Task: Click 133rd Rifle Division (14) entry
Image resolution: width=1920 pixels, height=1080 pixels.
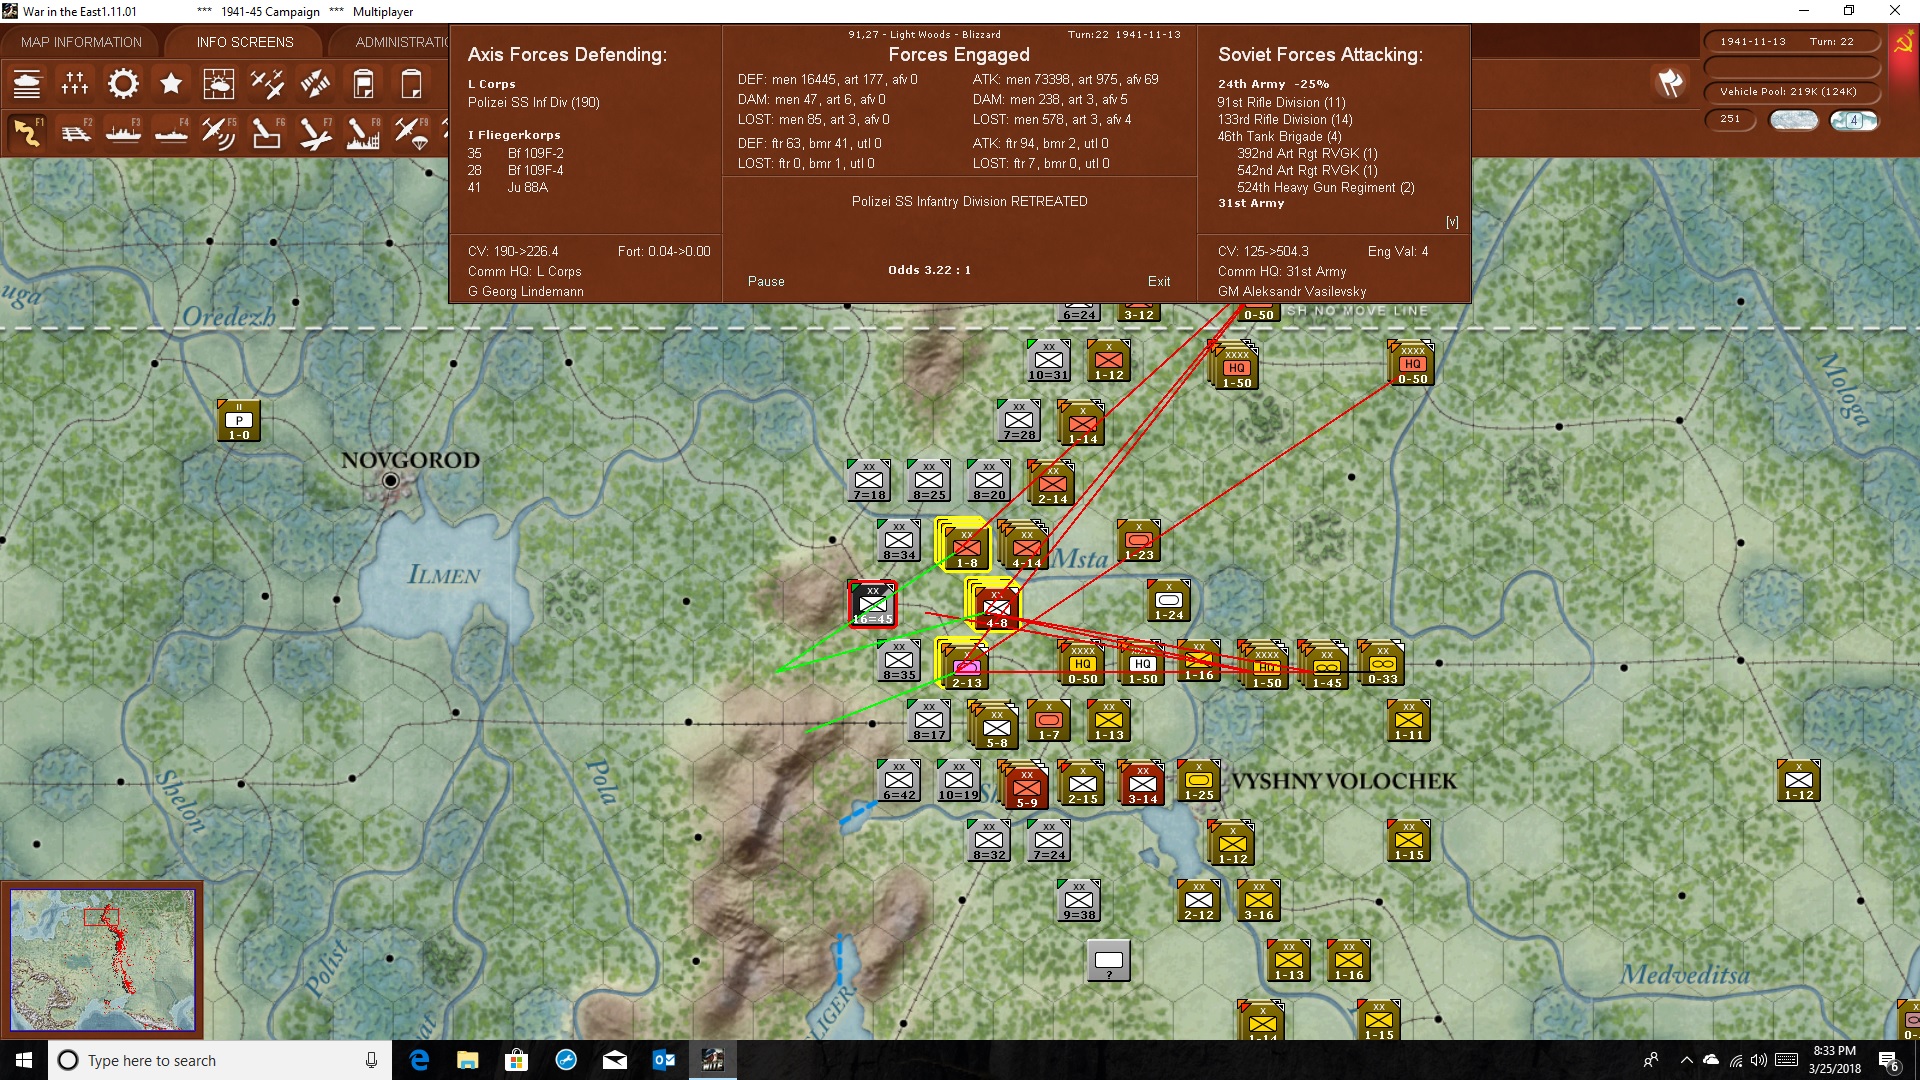Action: coord(1285,119)
